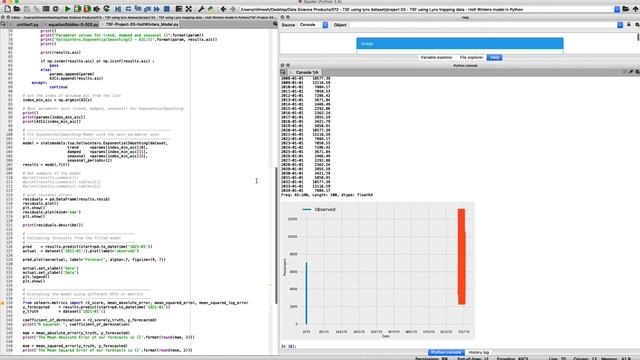The width and height of the screenshot is (640, 360).
Task: Open the Variable explorer tab
Action: [436, 58]
